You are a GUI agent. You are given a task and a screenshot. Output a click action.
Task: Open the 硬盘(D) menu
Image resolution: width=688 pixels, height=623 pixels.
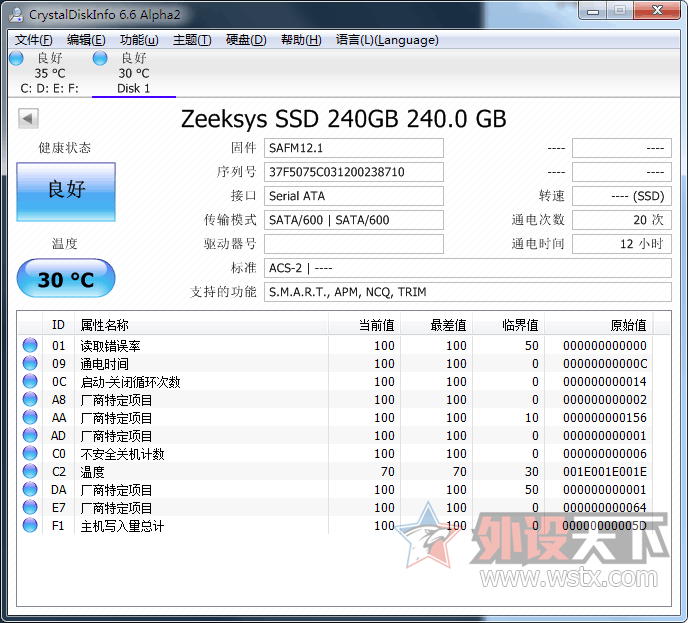[x=246, y=40]
